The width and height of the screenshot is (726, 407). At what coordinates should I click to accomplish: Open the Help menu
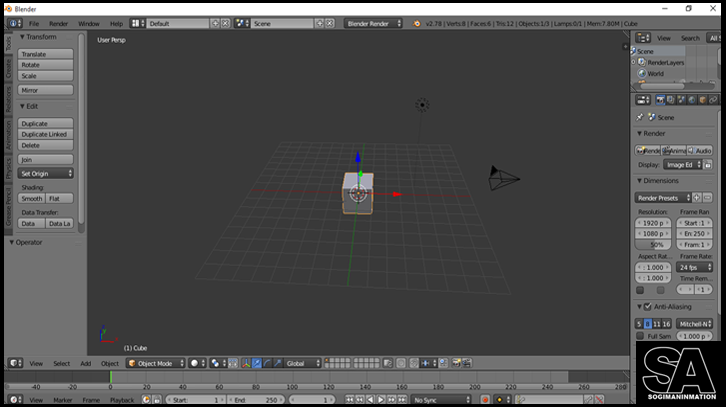tap(116, 24)
